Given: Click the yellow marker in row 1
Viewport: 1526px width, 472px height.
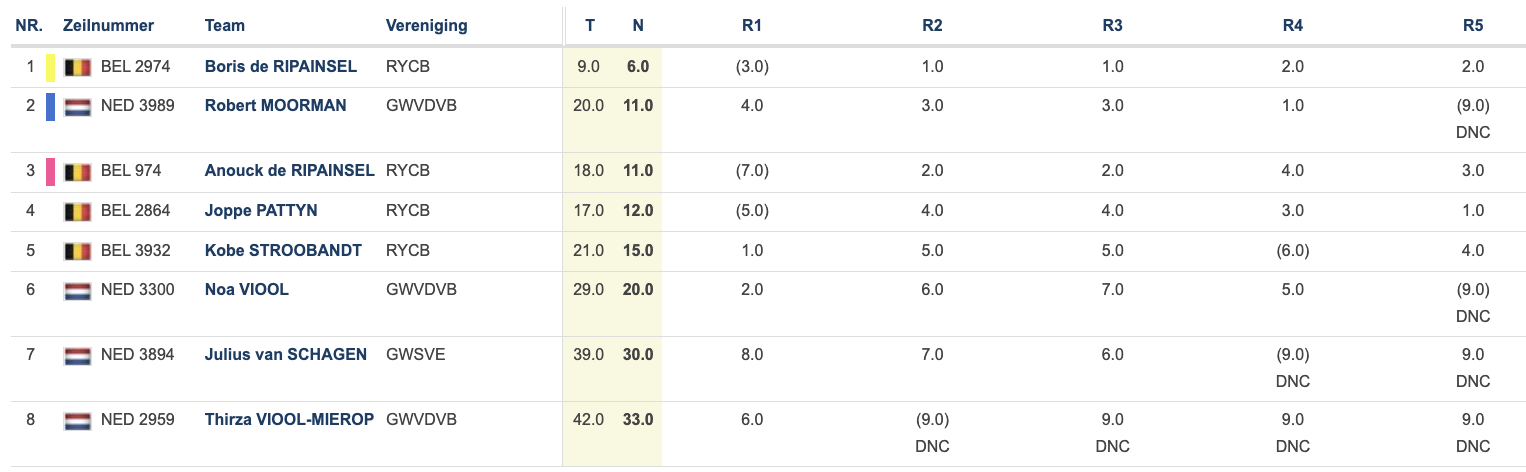Looking at the screenshot, I should pos(50,68).
